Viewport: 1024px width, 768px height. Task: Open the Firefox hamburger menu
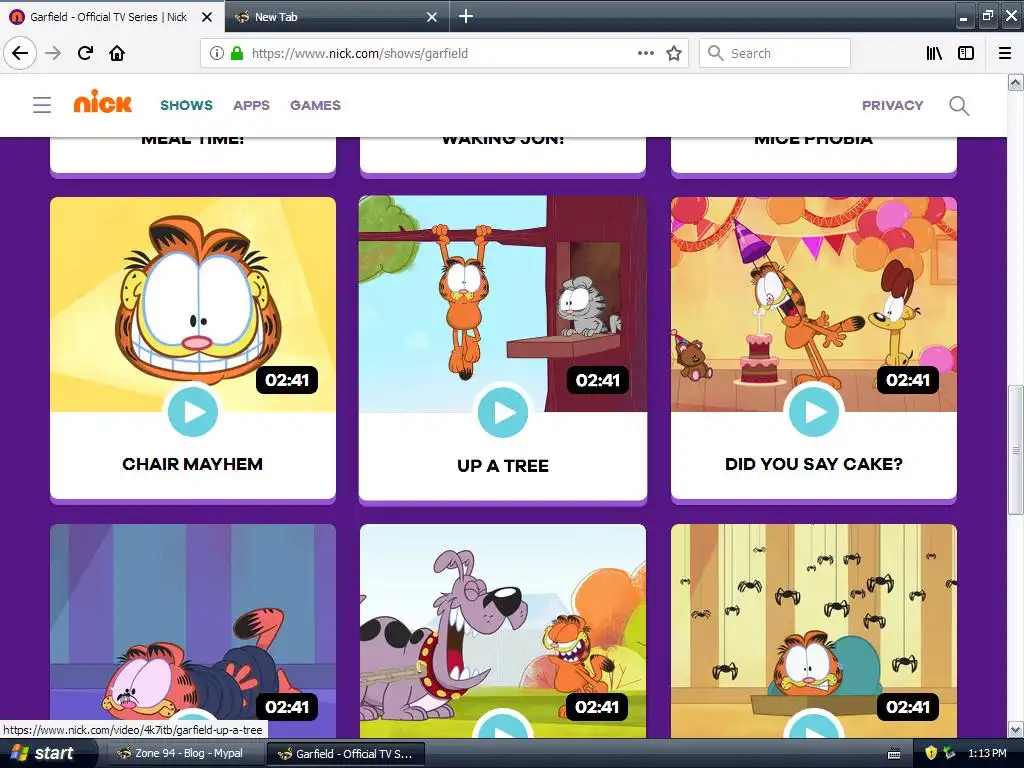[1004, 53]
